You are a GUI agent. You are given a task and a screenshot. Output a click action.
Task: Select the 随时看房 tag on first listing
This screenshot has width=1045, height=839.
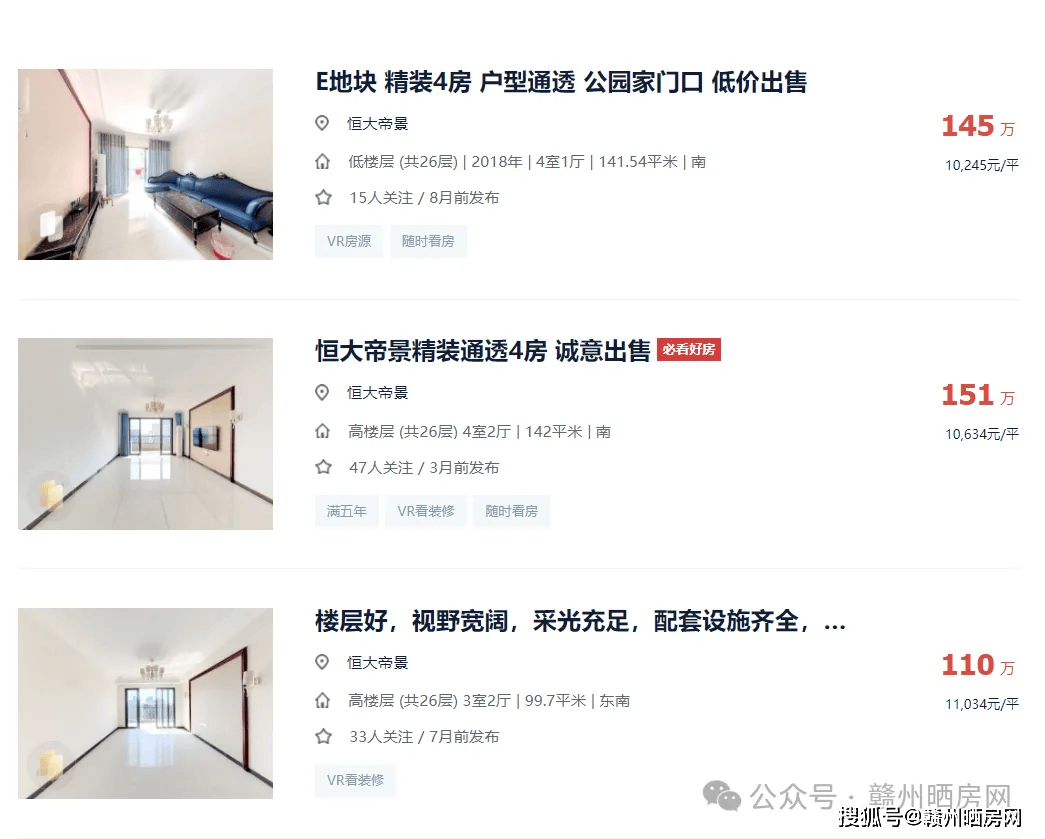click(x=428, y=241)
